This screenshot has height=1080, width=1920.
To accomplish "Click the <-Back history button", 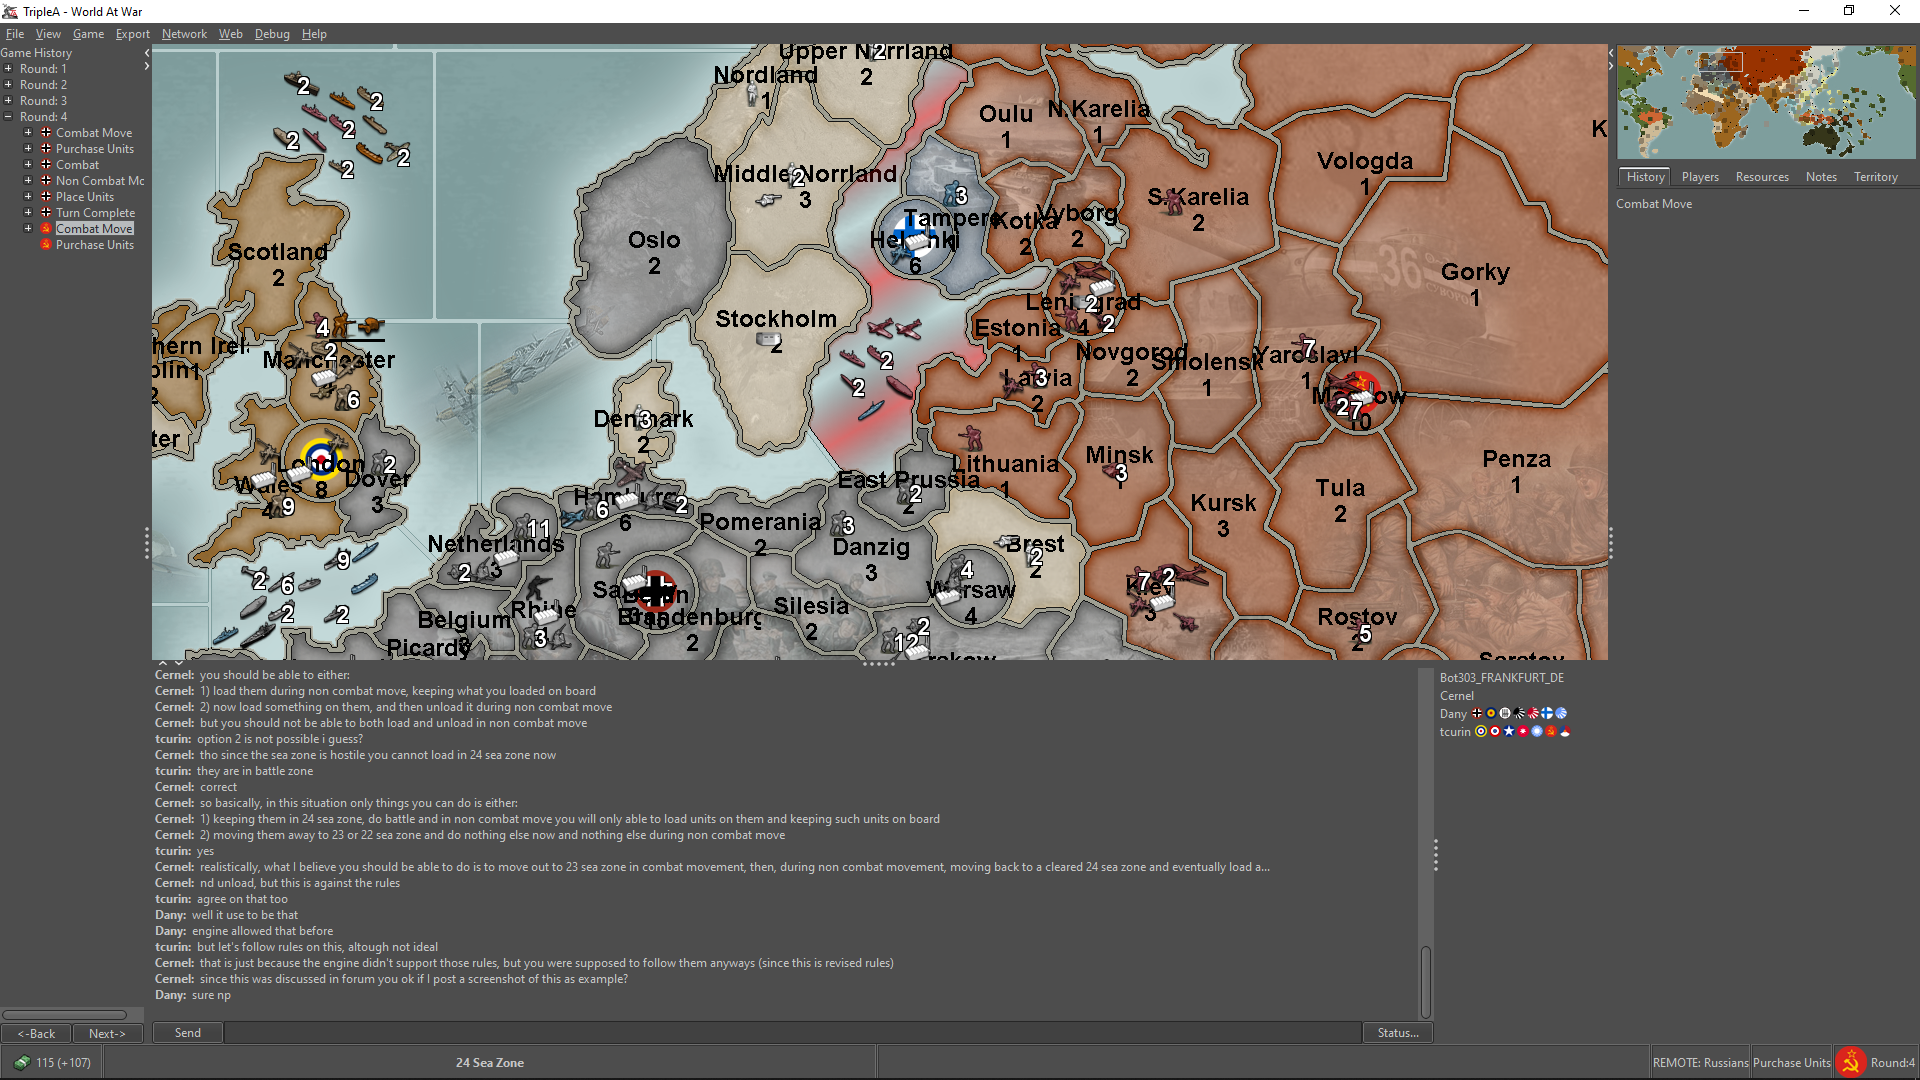I will [36, 1033].
